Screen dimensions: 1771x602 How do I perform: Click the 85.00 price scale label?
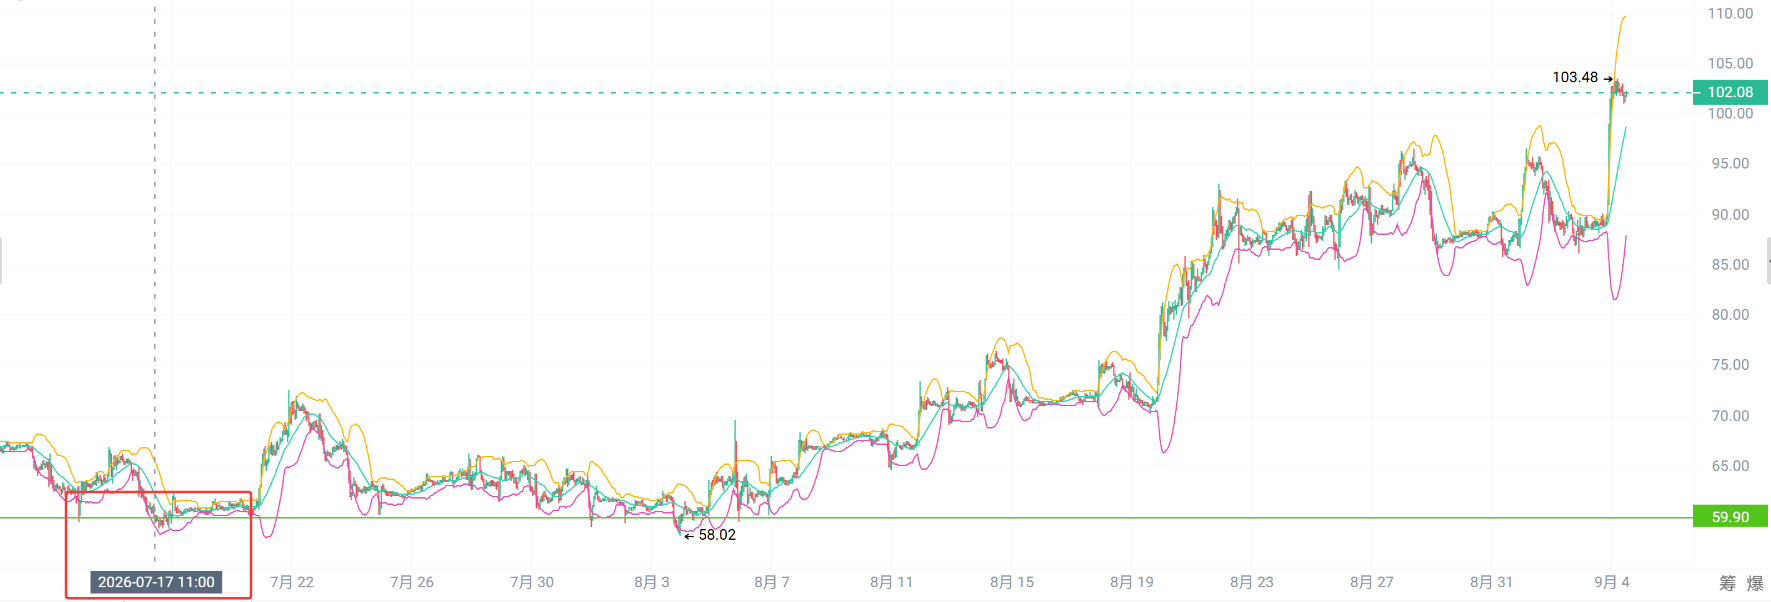pyautogui.click(x=1730, y=265)
